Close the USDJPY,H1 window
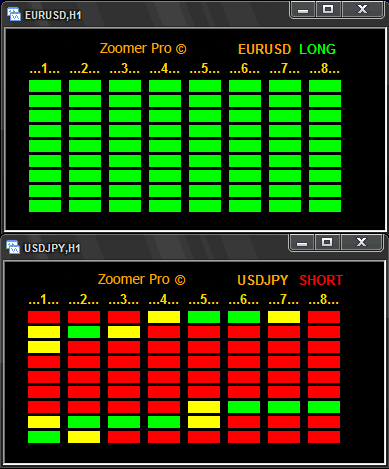Screen dimensions: 389x469 click(361, 242)
